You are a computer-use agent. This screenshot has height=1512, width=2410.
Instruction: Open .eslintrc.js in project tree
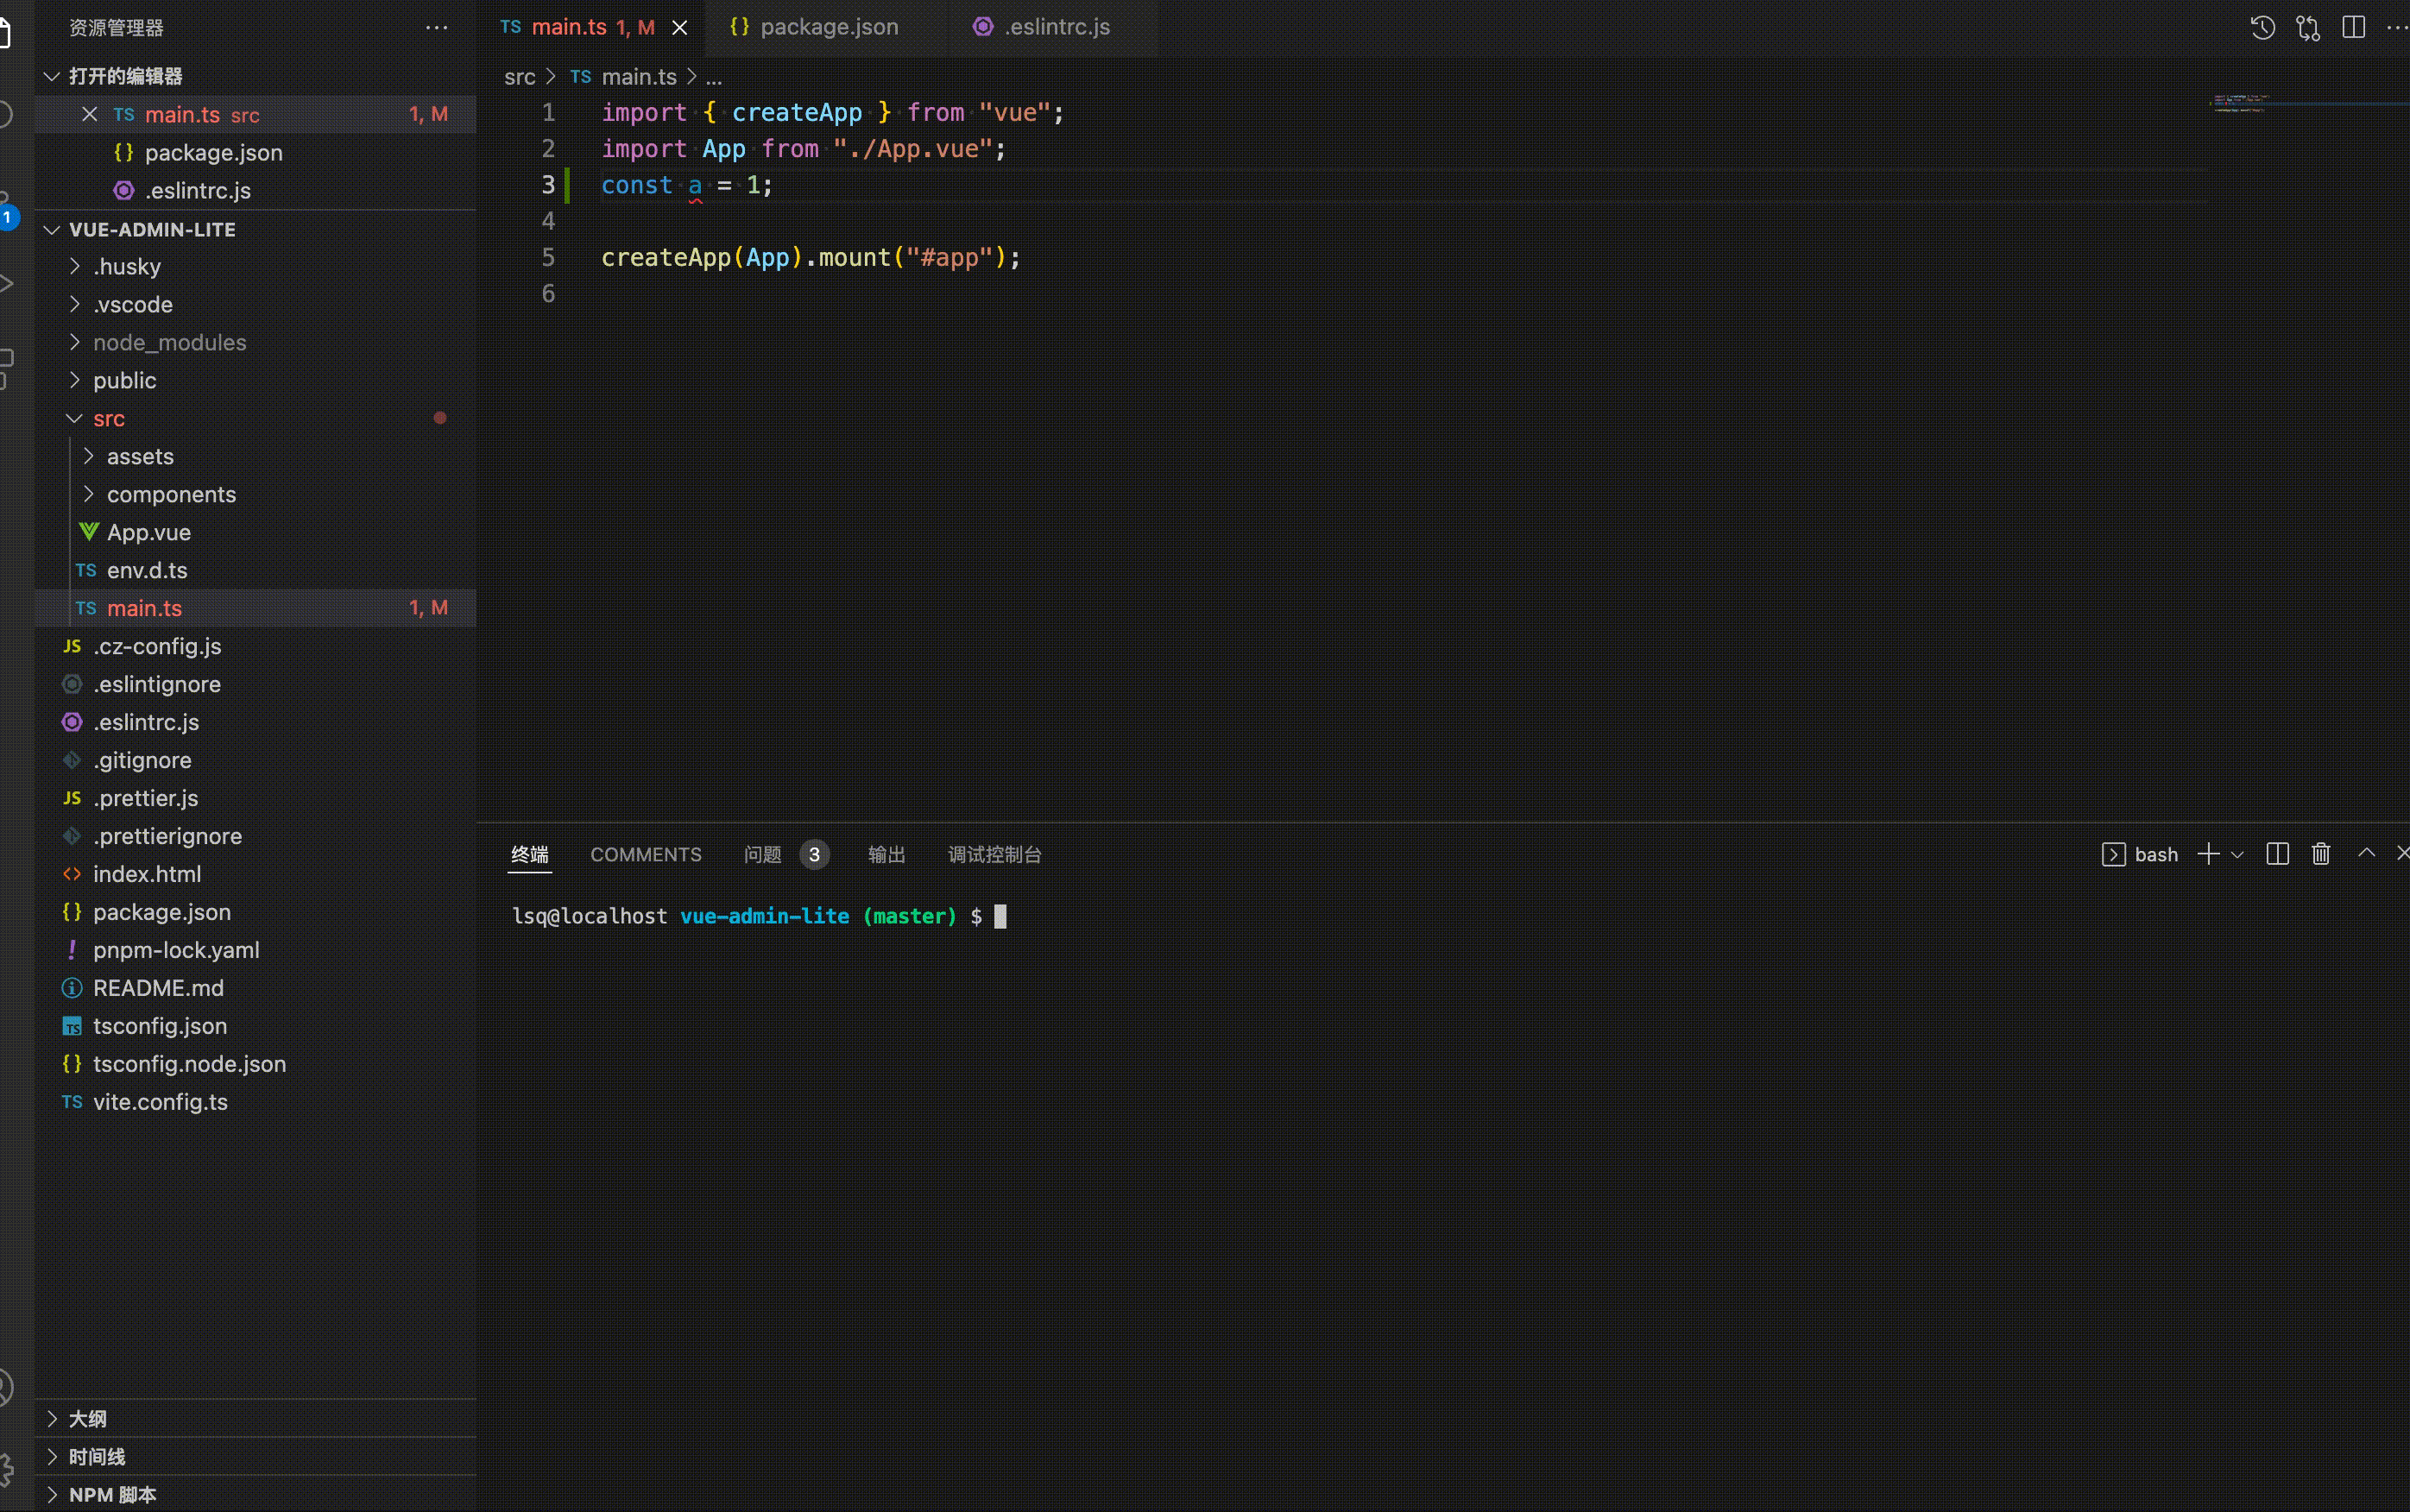tap(256, 722)
